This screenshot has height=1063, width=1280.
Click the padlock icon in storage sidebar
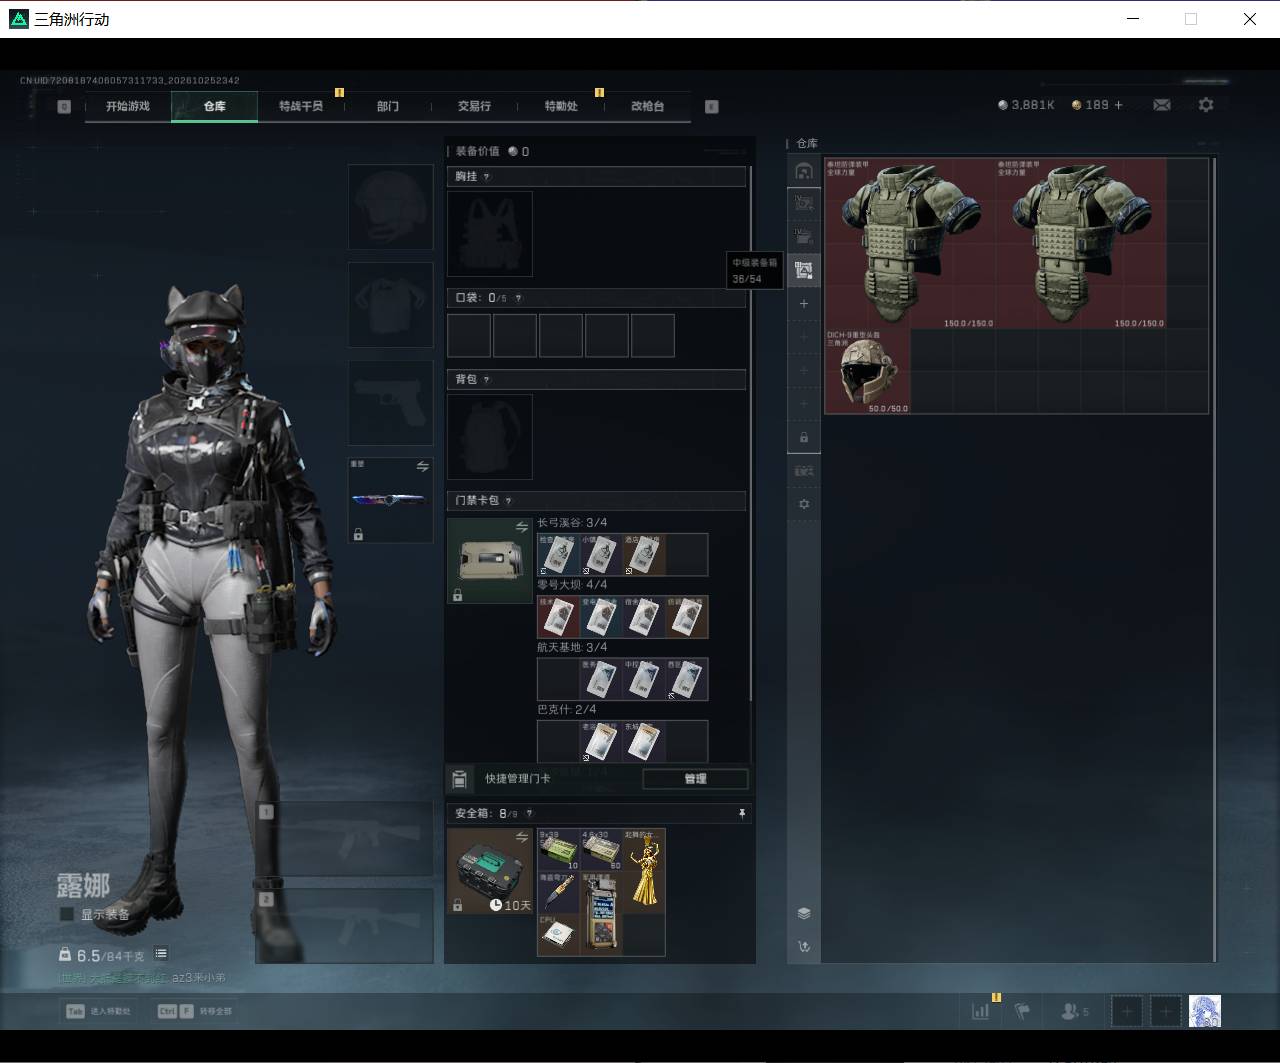point(804,437)
